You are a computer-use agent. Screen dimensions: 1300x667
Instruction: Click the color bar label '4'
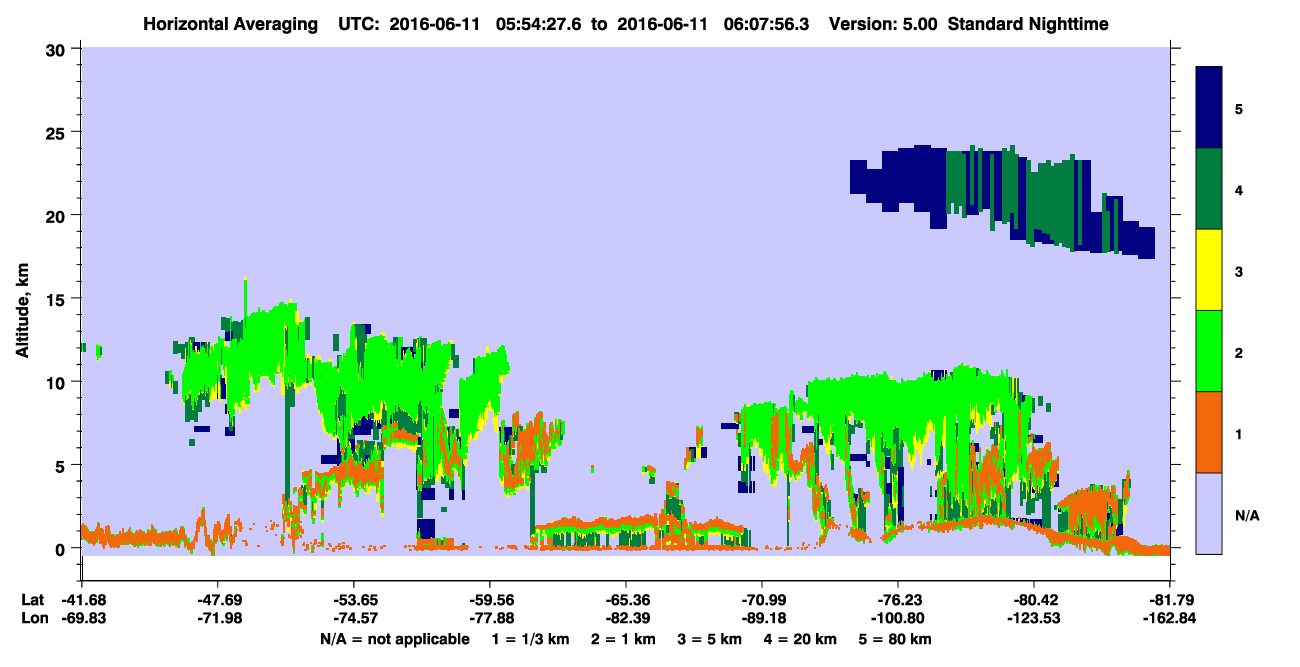click(1239, 189)
